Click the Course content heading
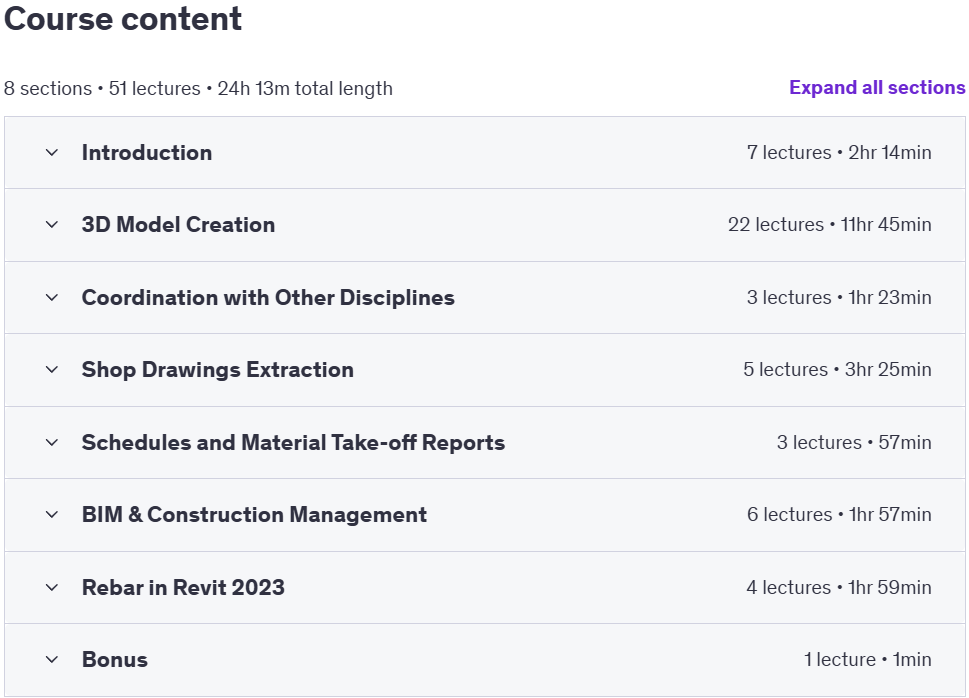 [123, 19]
